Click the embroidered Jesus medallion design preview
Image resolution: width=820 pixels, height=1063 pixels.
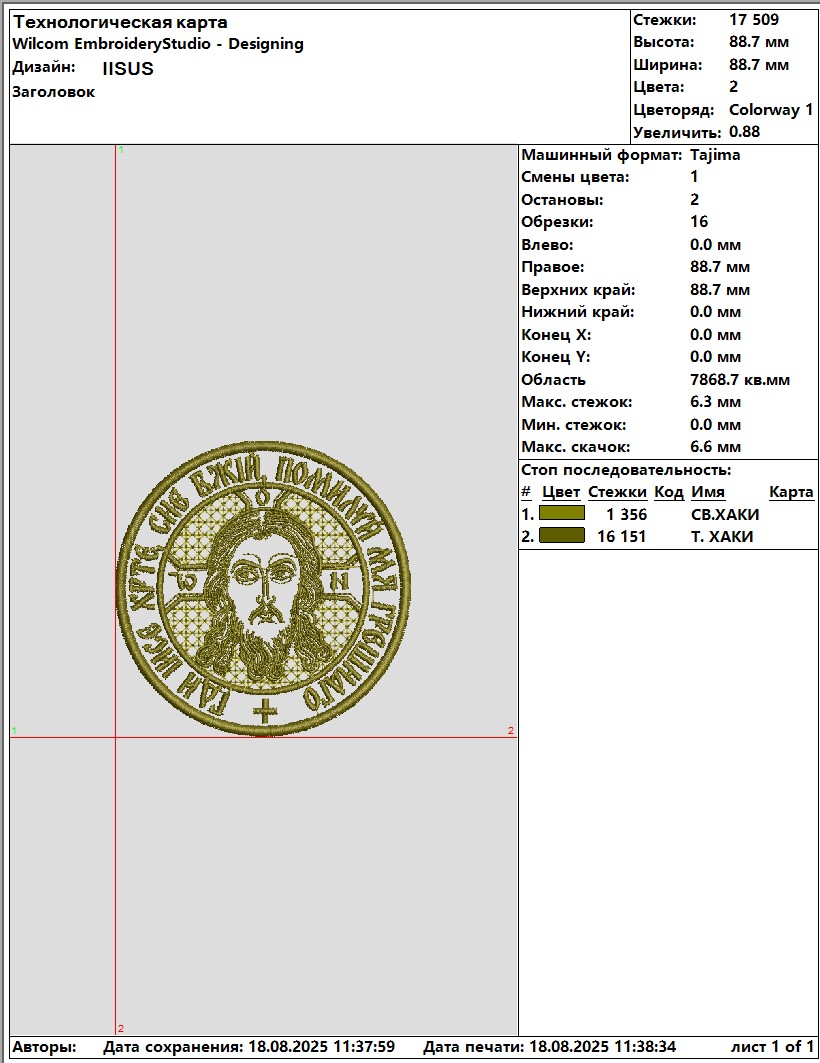[263, 588]
